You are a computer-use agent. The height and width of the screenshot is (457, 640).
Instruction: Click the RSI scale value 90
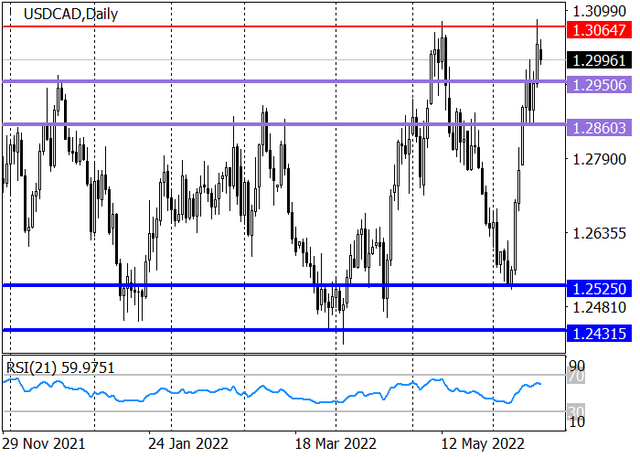click(577, 365)
